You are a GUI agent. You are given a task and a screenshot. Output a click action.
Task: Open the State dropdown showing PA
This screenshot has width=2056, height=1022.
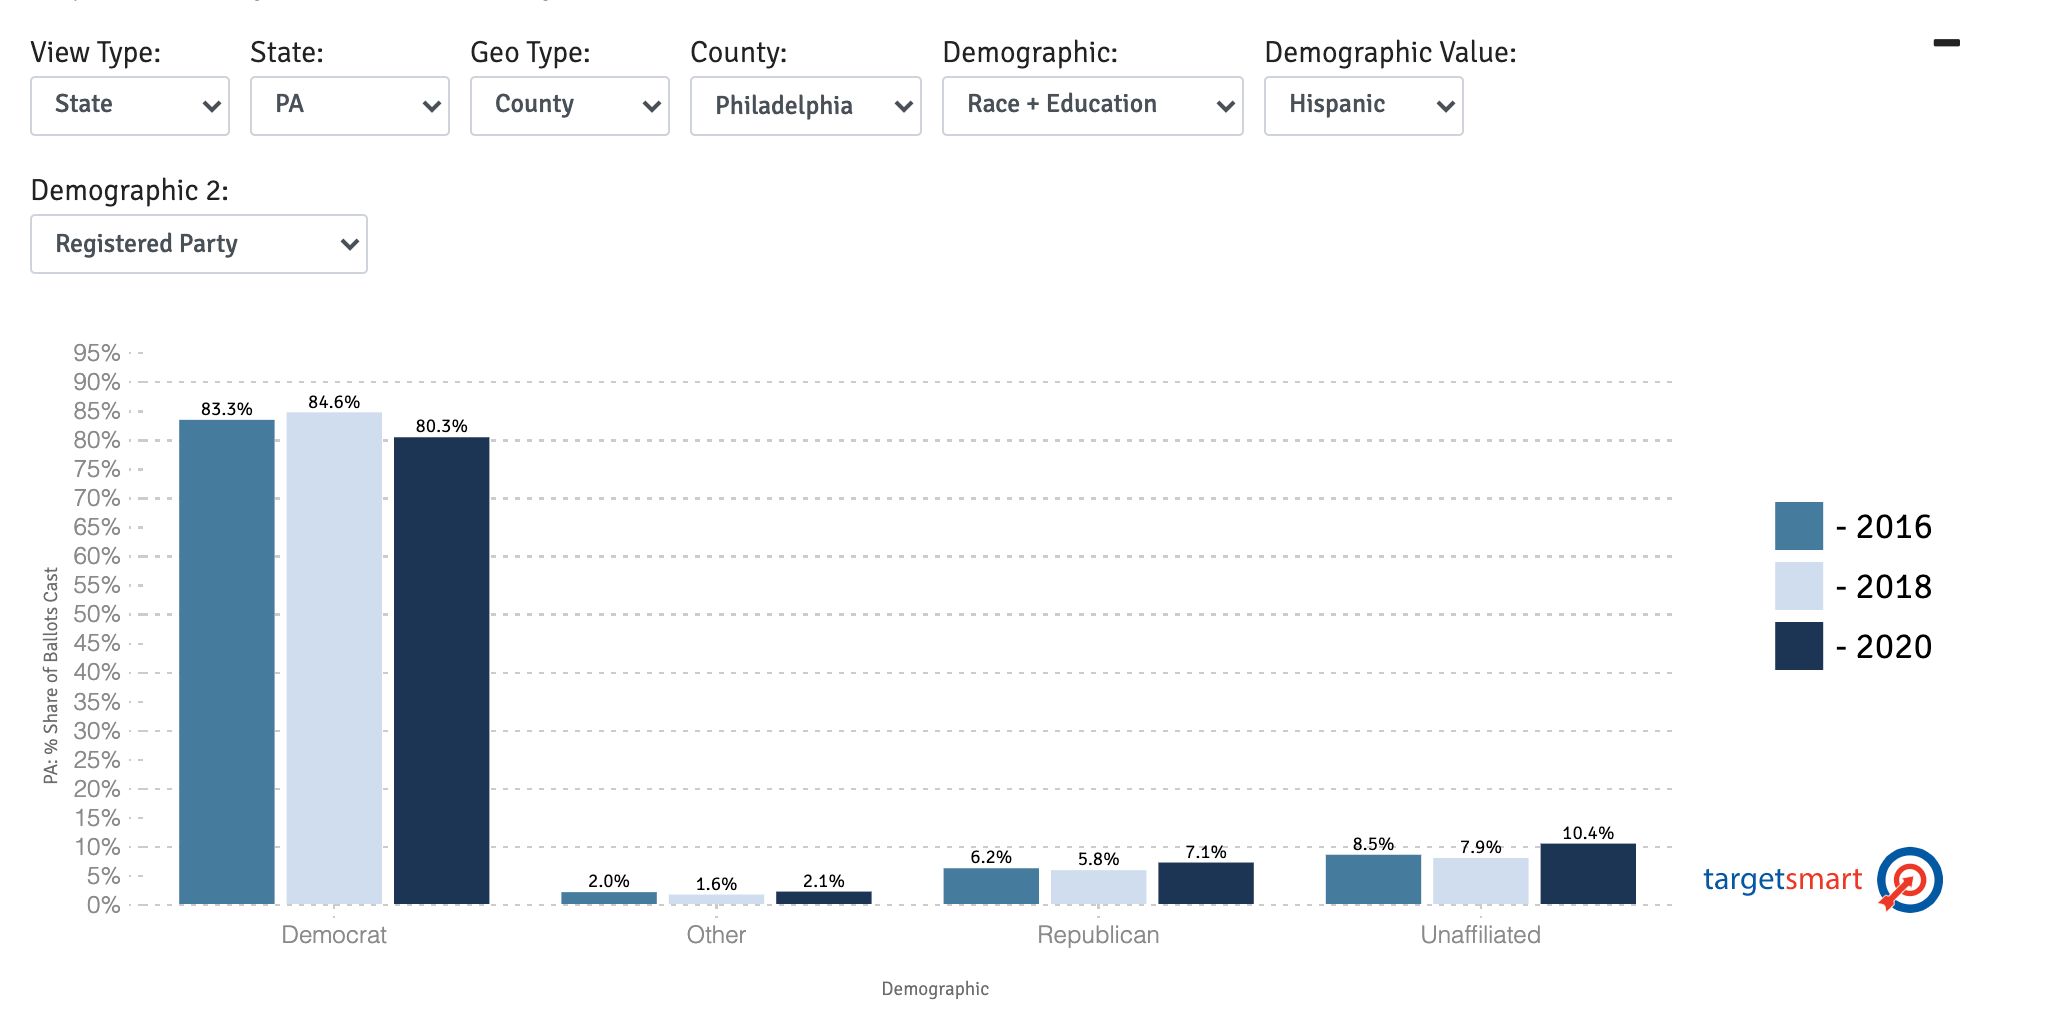pyautogui.click(x=349, y=105)
